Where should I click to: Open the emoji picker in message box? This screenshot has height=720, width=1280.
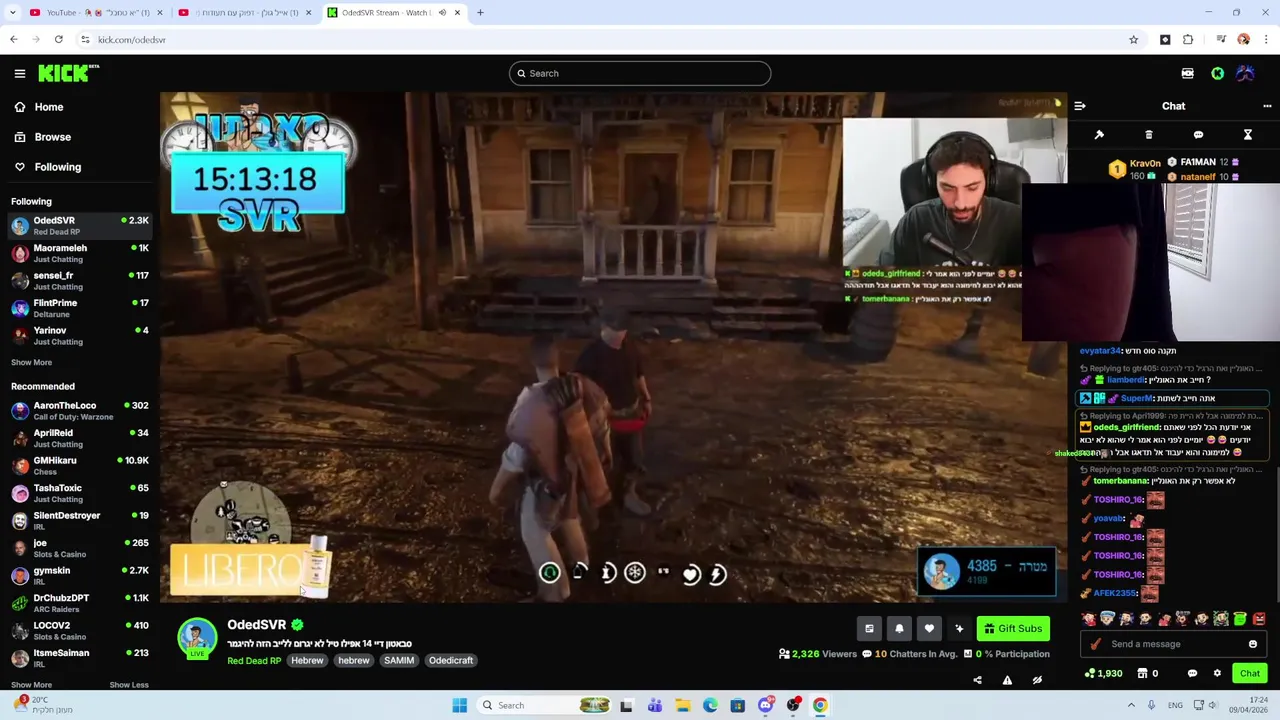[x=1253, y=644]
